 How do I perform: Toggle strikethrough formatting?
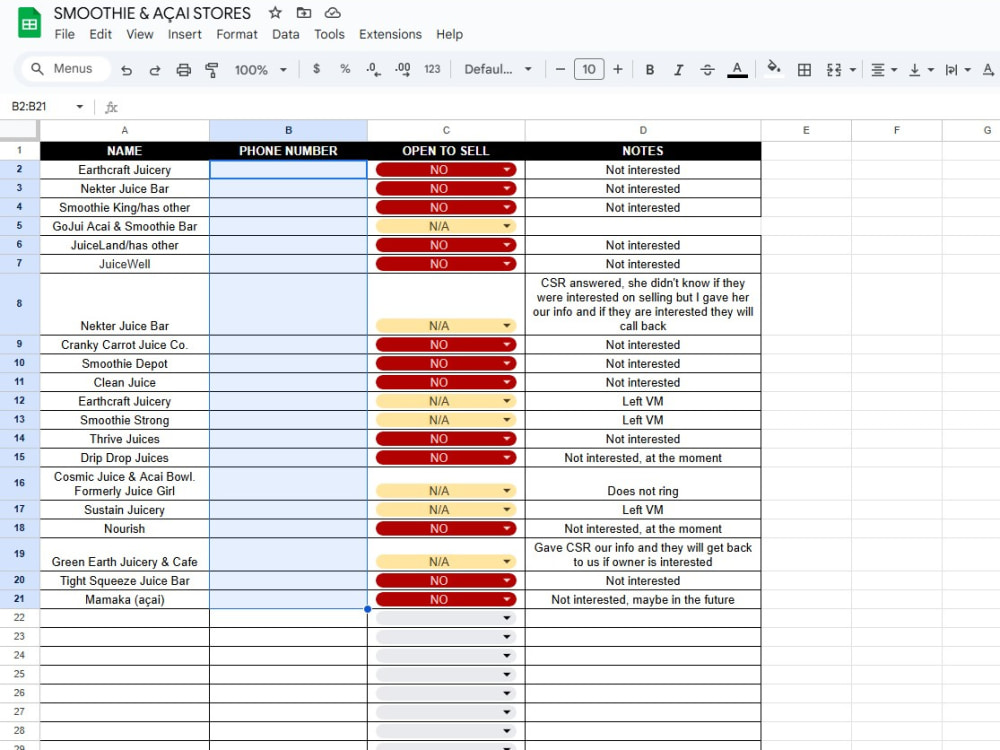(707, 70)
